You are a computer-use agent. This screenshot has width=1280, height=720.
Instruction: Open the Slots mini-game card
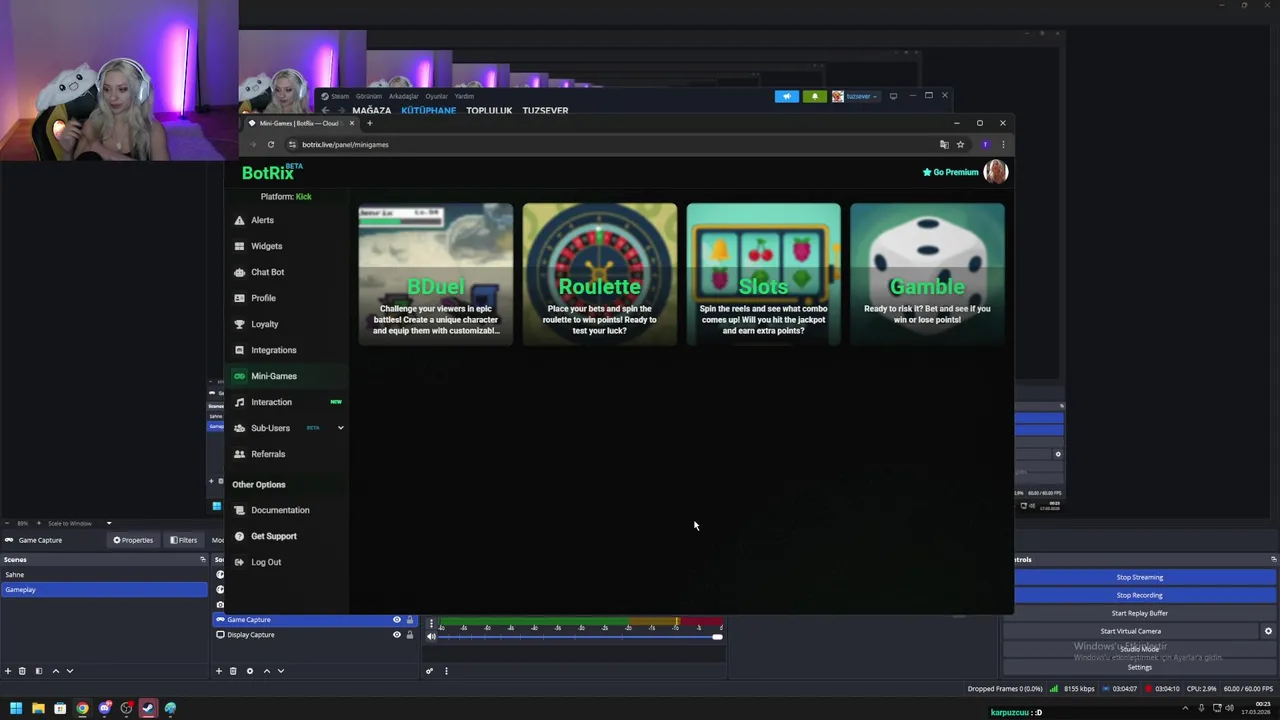point(763,274)
